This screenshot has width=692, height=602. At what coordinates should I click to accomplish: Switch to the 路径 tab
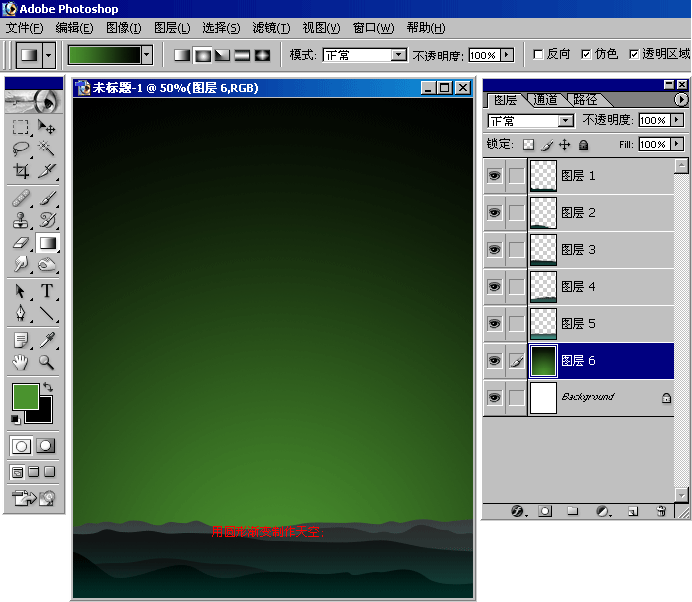point(585,100)
